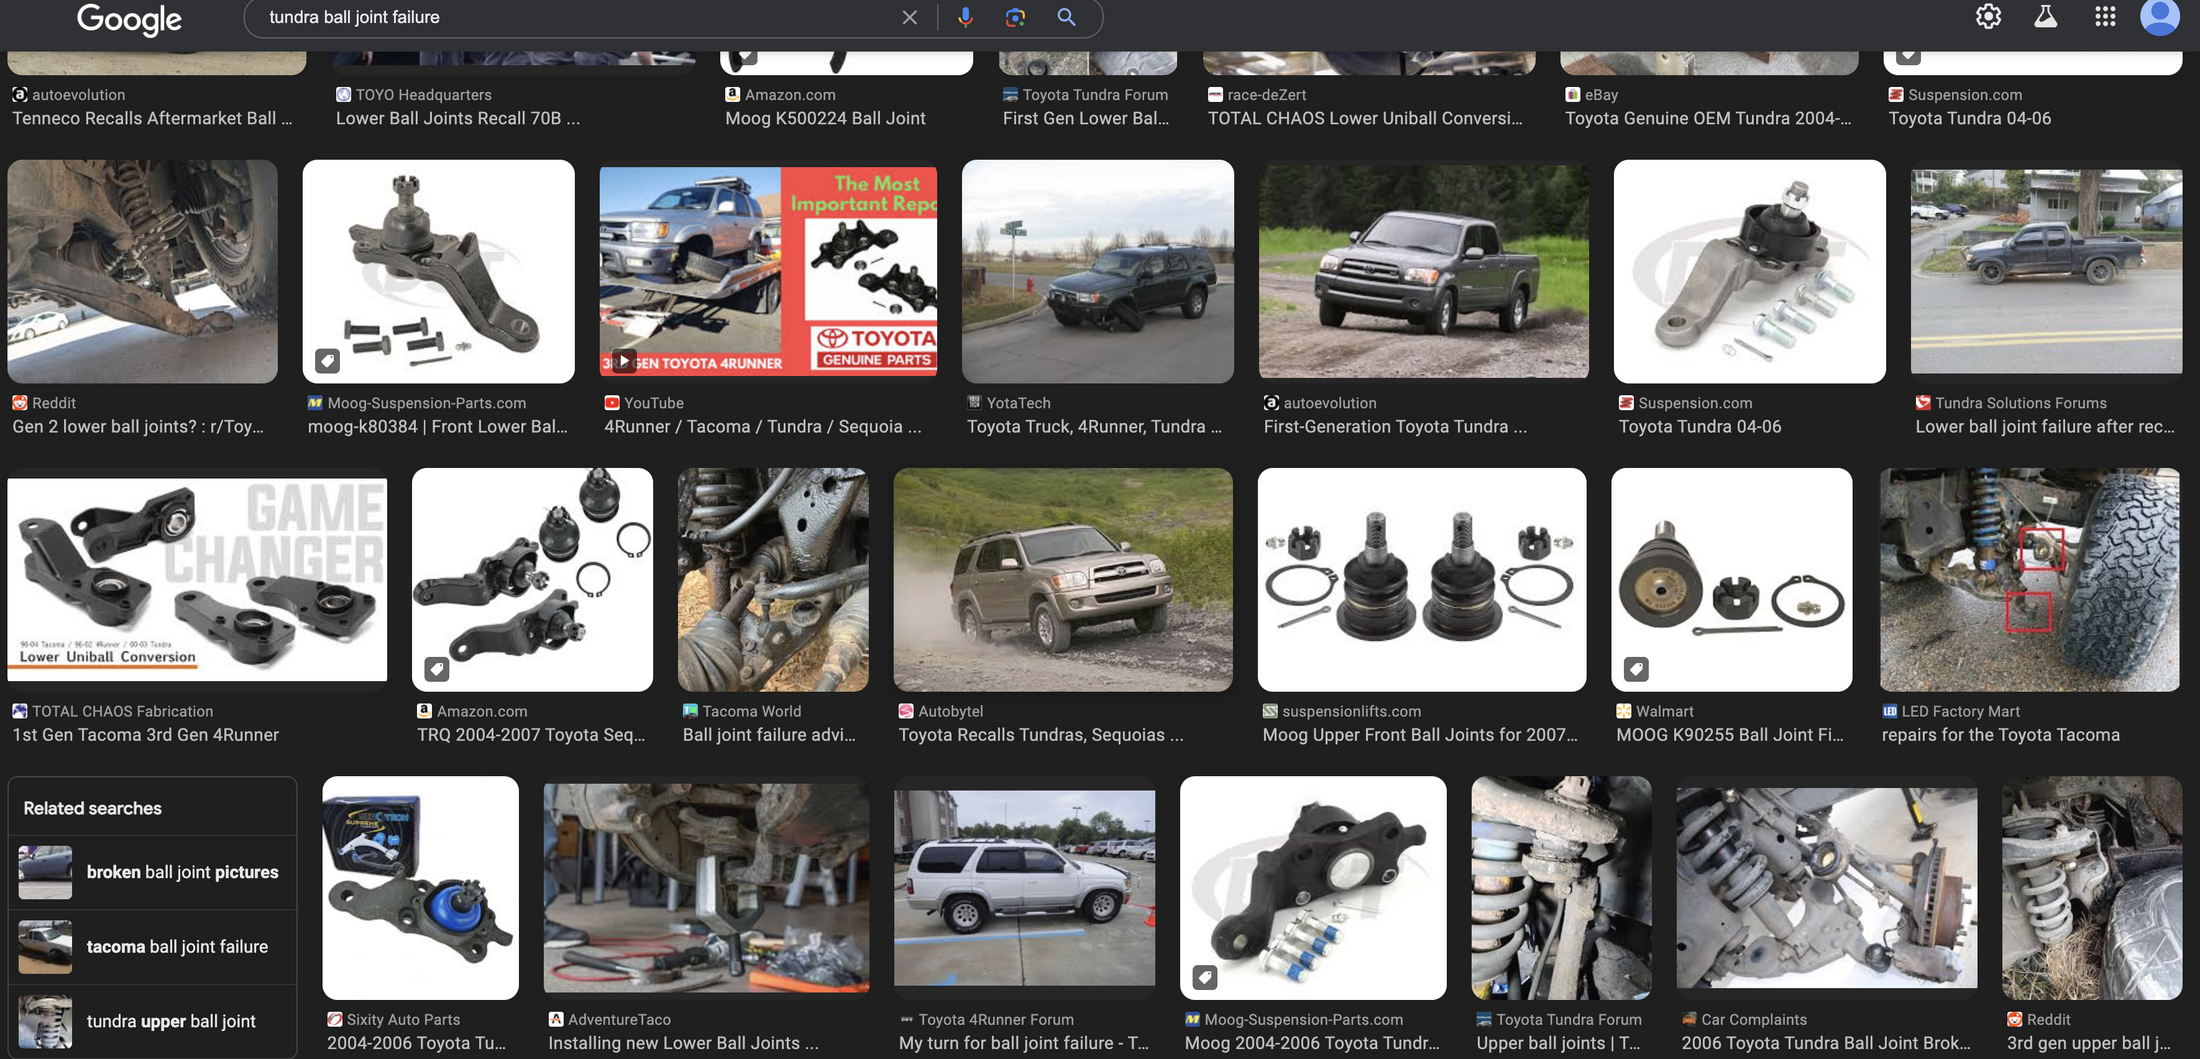The image size is (2200, 1059).
Task: Click Reddit favicon beside Gen 2 lower ball joints
Action: (20, 403)
